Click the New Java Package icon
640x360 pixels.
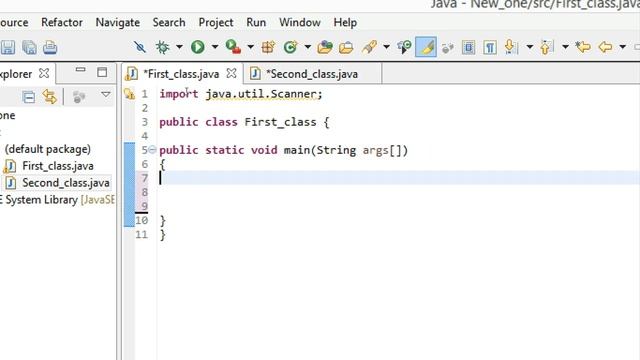(x=268, y=47)
